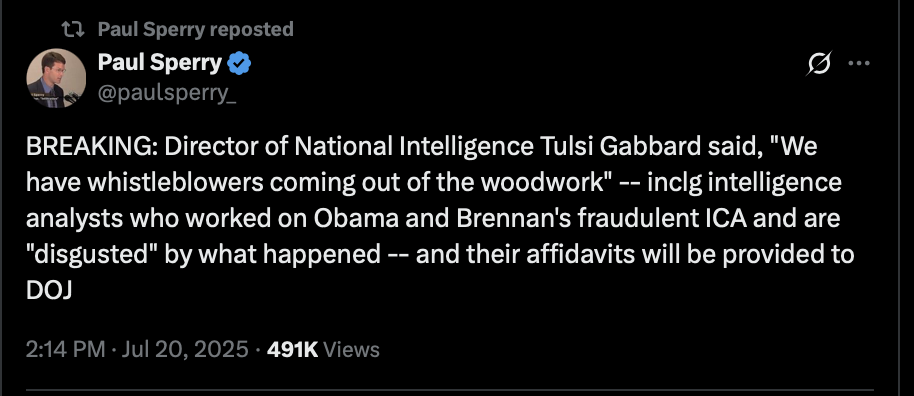Open Paul Sperry's profile picture

[x=57, y=78]
